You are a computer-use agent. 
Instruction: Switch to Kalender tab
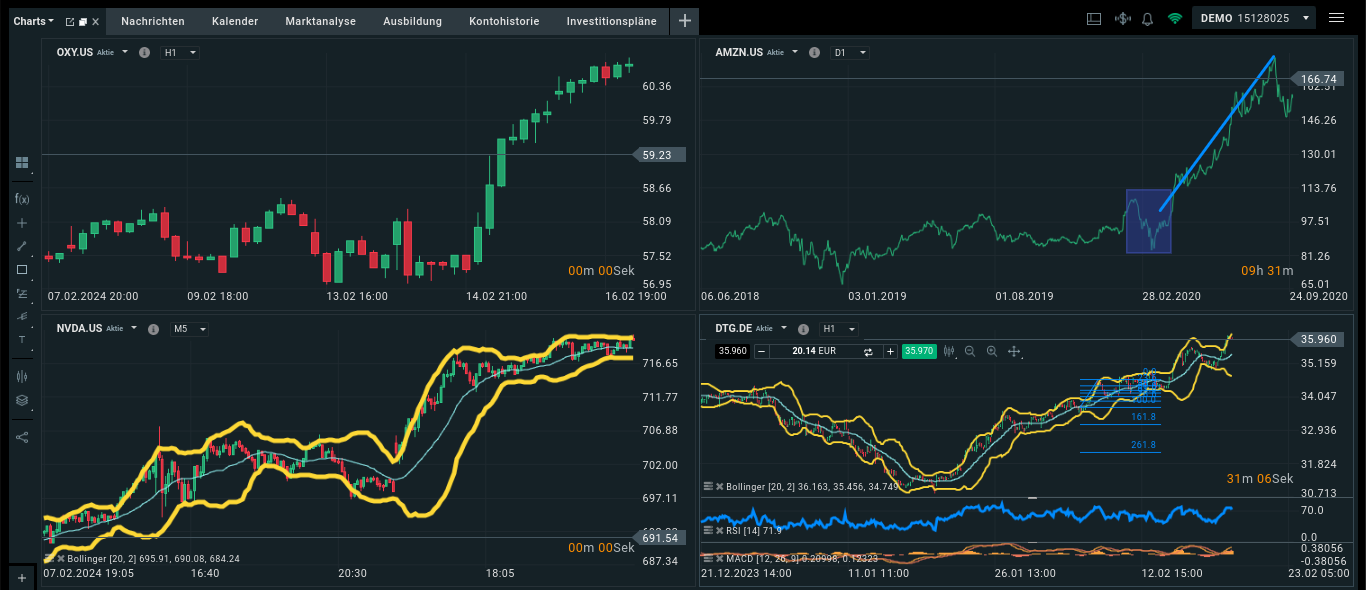click(235, 21)
